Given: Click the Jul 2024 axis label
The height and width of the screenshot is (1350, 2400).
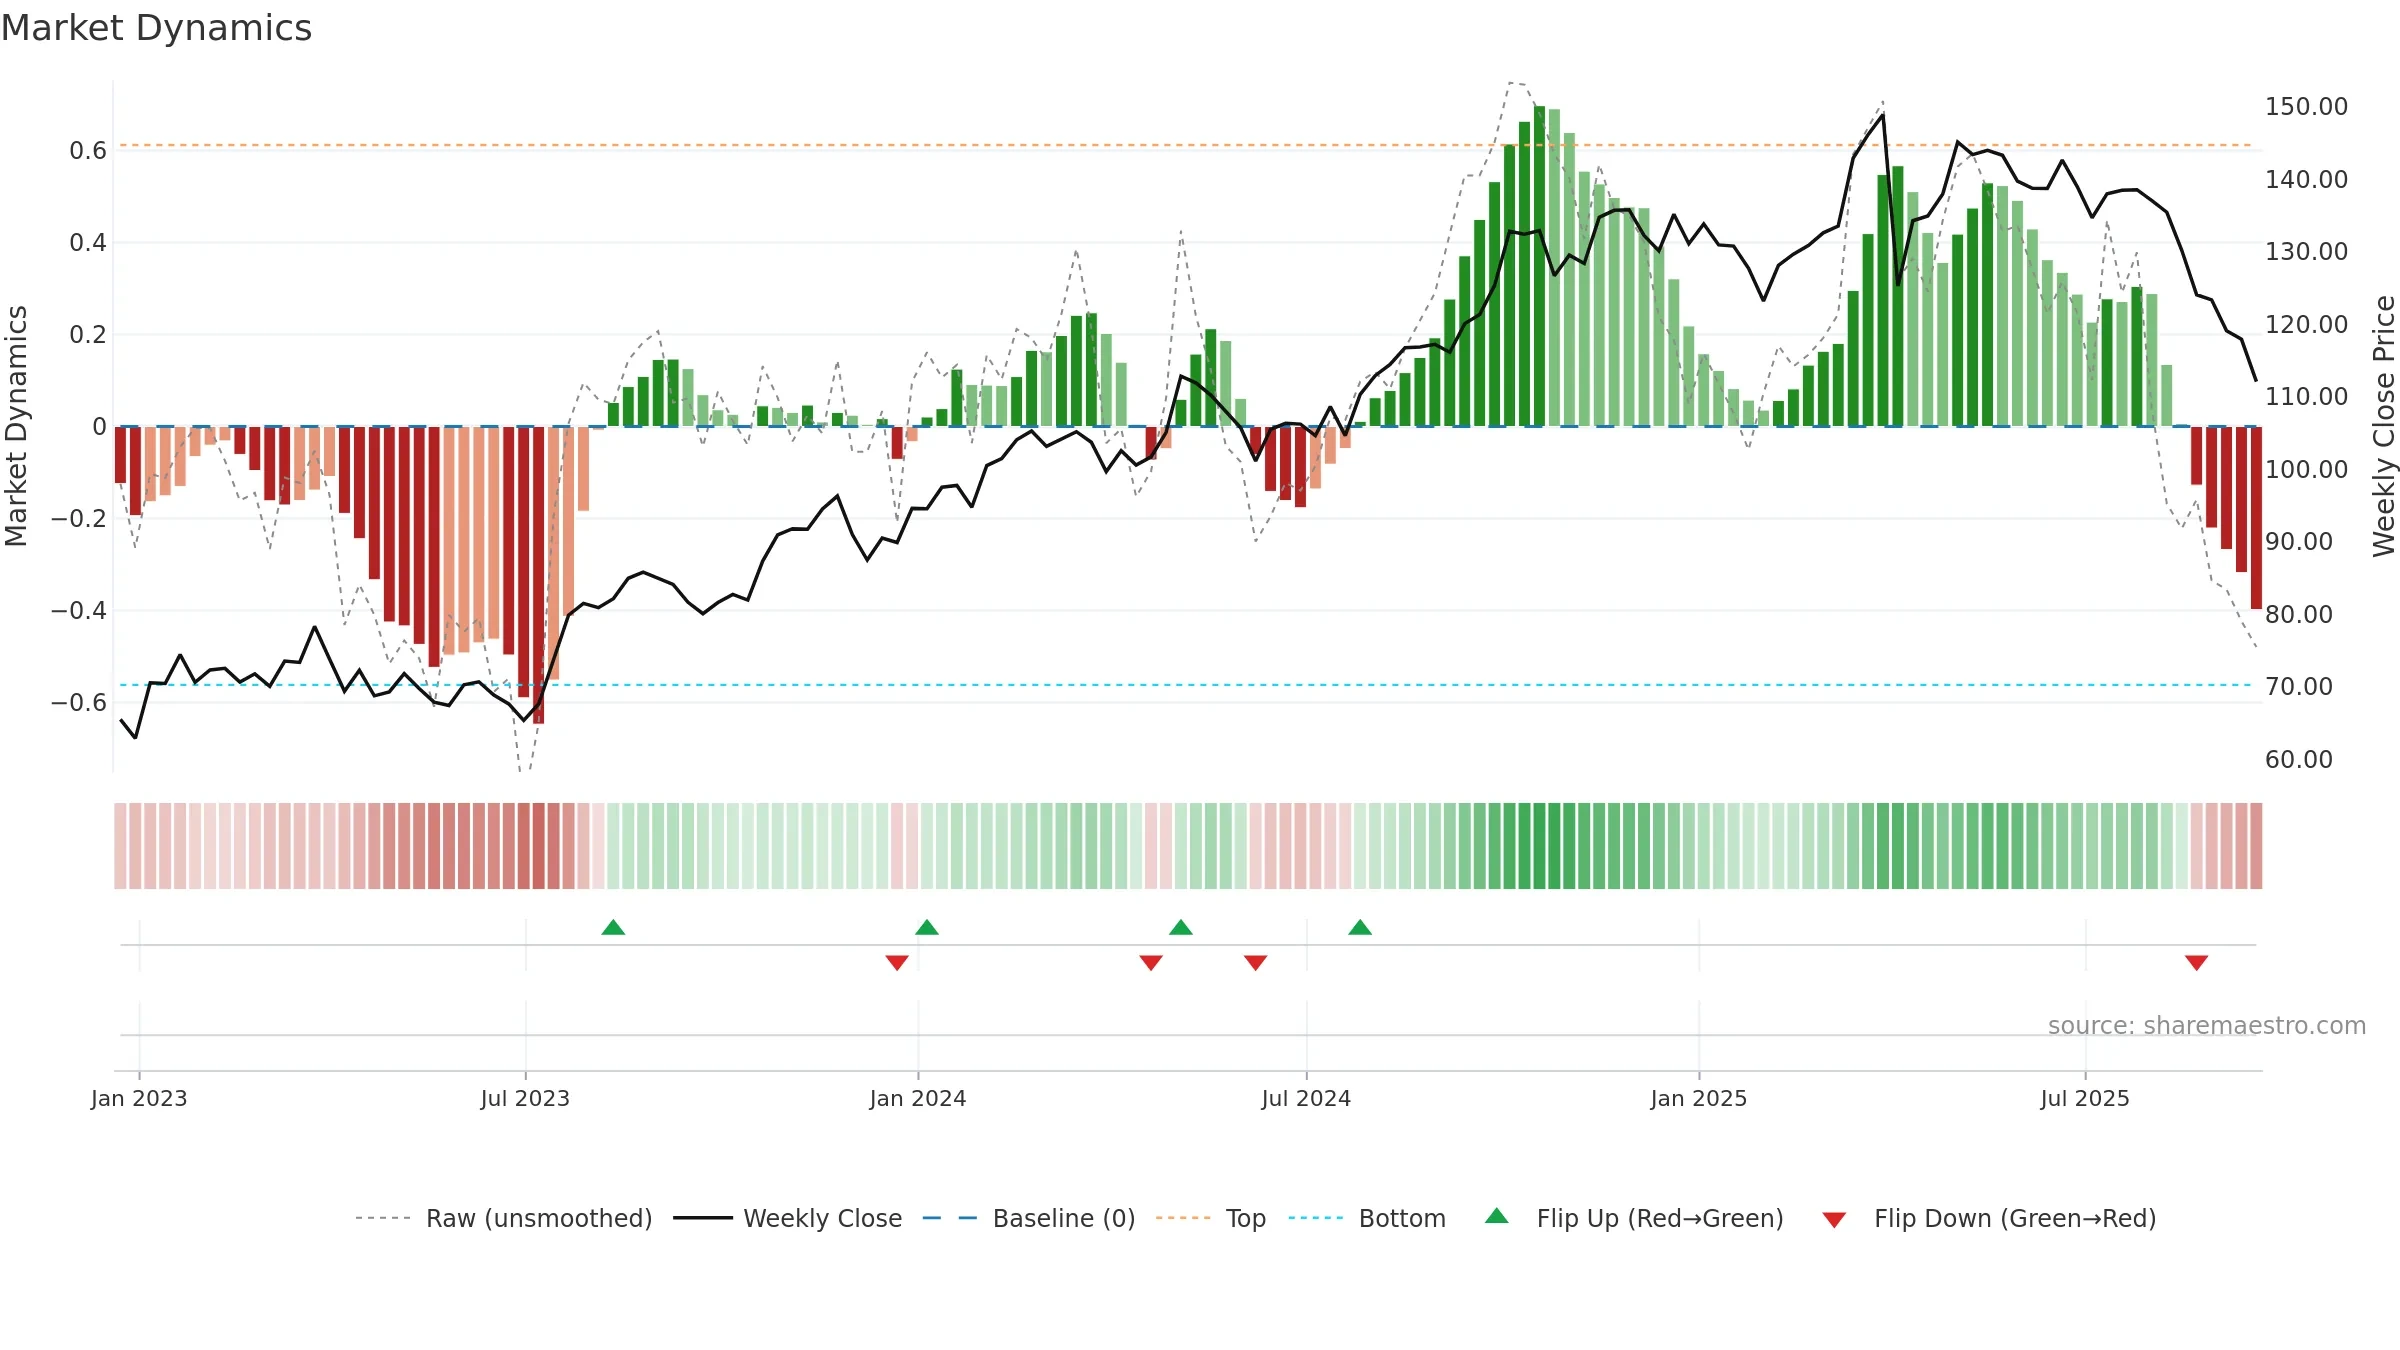Looking at the screenshot, I should [x=1306, y=1098].
